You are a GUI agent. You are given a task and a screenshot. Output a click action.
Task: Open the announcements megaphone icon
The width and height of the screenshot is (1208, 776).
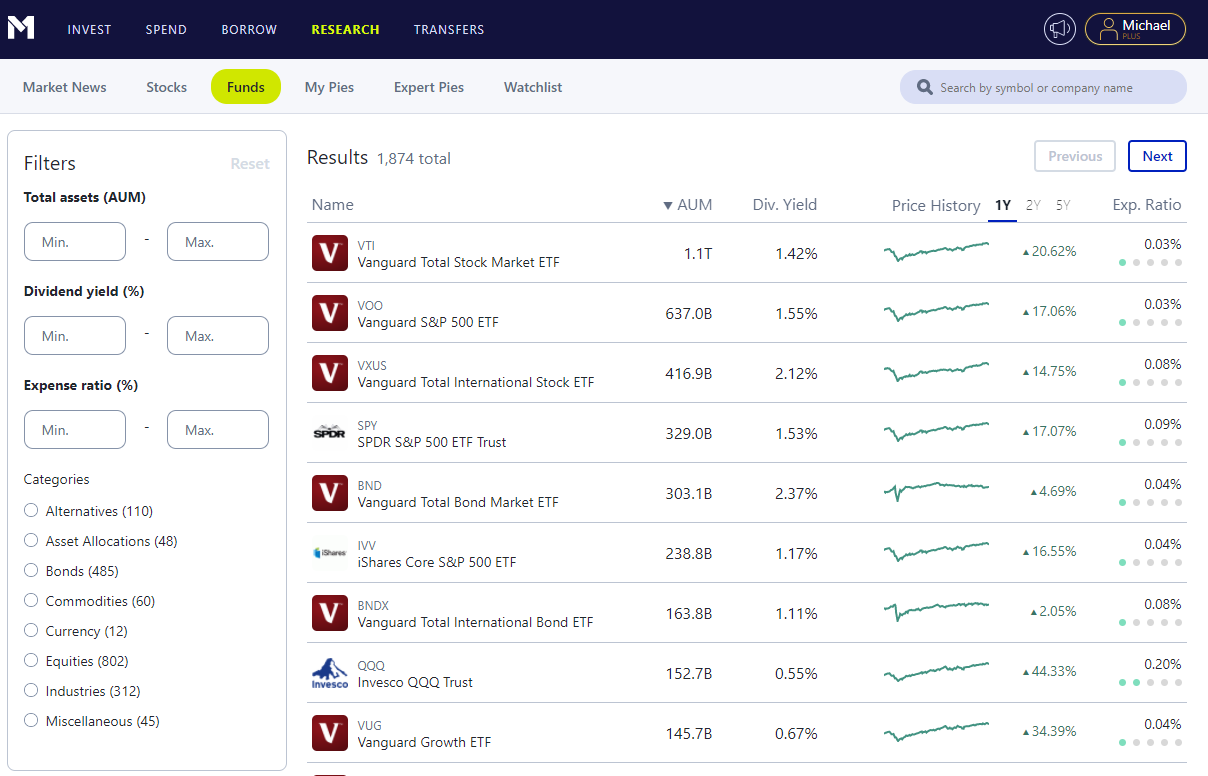click(x=1060, y=29)
